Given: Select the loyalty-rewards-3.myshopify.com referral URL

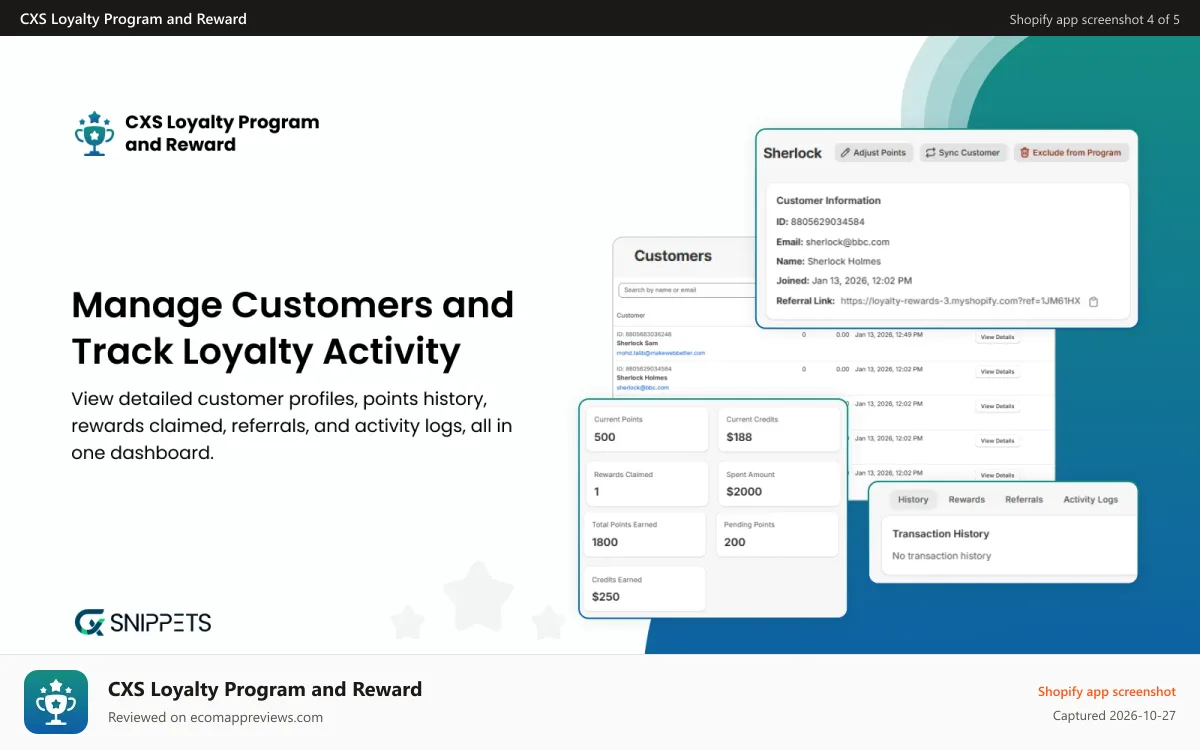Looking at the screenshot, I should 960,301.
